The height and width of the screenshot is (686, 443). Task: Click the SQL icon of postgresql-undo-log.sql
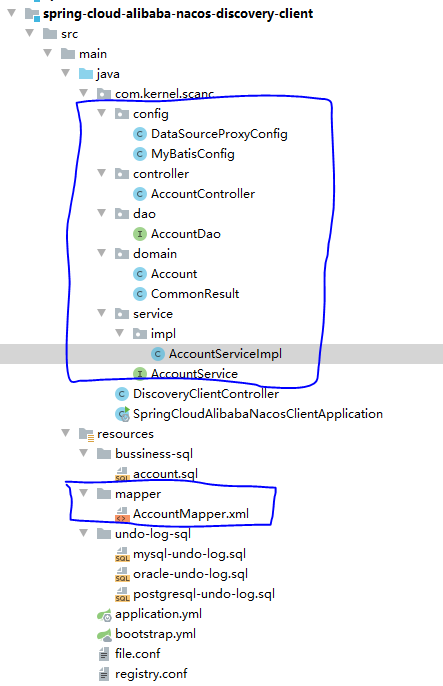pyautogui.click(x=122, y=594)
